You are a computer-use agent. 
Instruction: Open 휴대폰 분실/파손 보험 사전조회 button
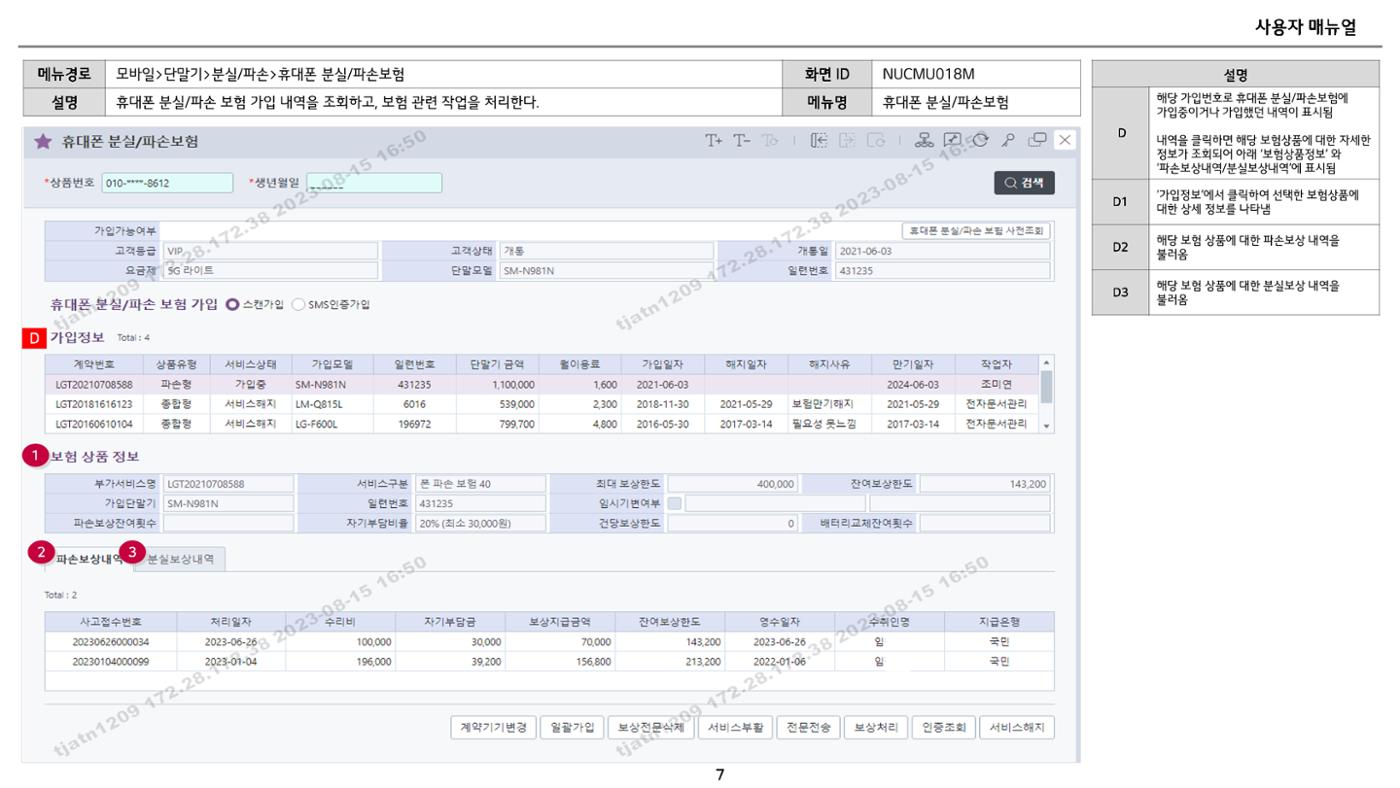(976, 231)
